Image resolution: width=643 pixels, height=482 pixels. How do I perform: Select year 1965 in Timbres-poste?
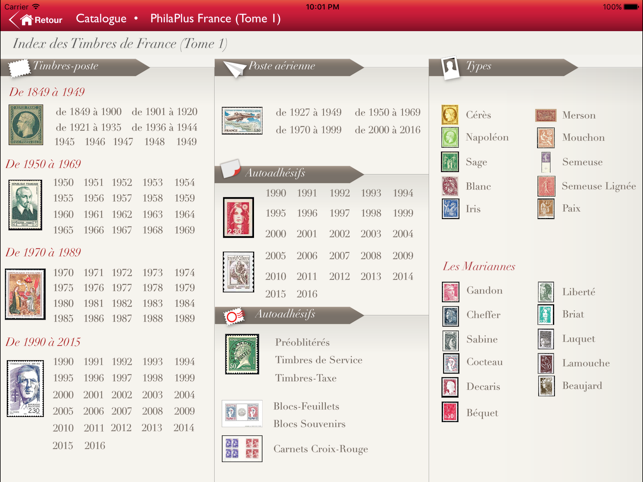[x=64, y=230]
